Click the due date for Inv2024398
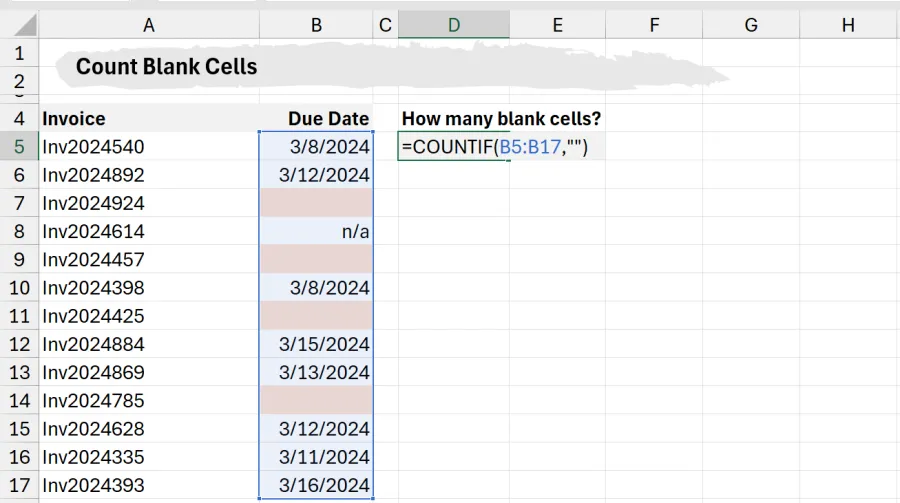The height and width of the screenshot is (503, 900). 316,287
